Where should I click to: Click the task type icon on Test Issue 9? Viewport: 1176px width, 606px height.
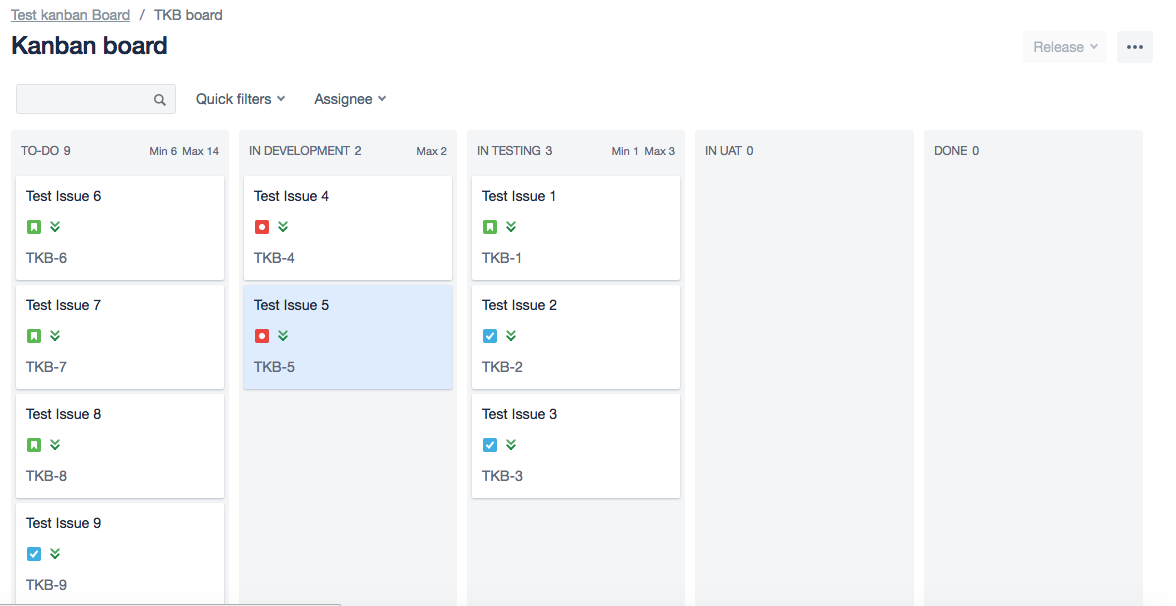(34, 554)
